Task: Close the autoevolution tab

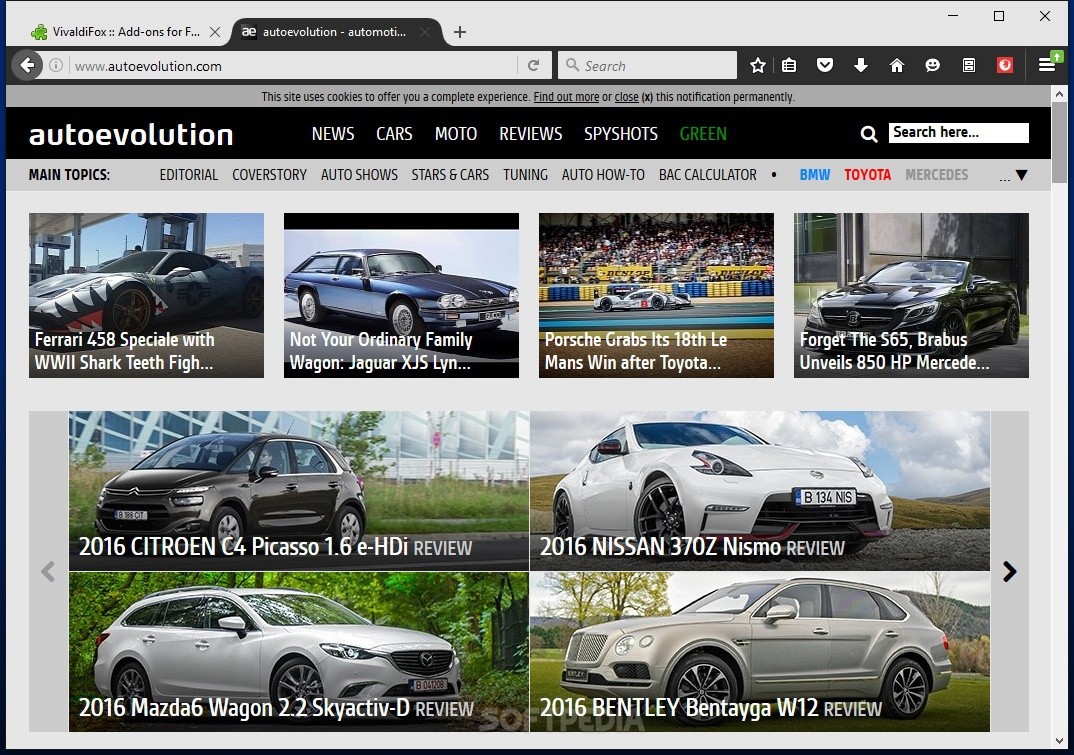Action: 425,32
